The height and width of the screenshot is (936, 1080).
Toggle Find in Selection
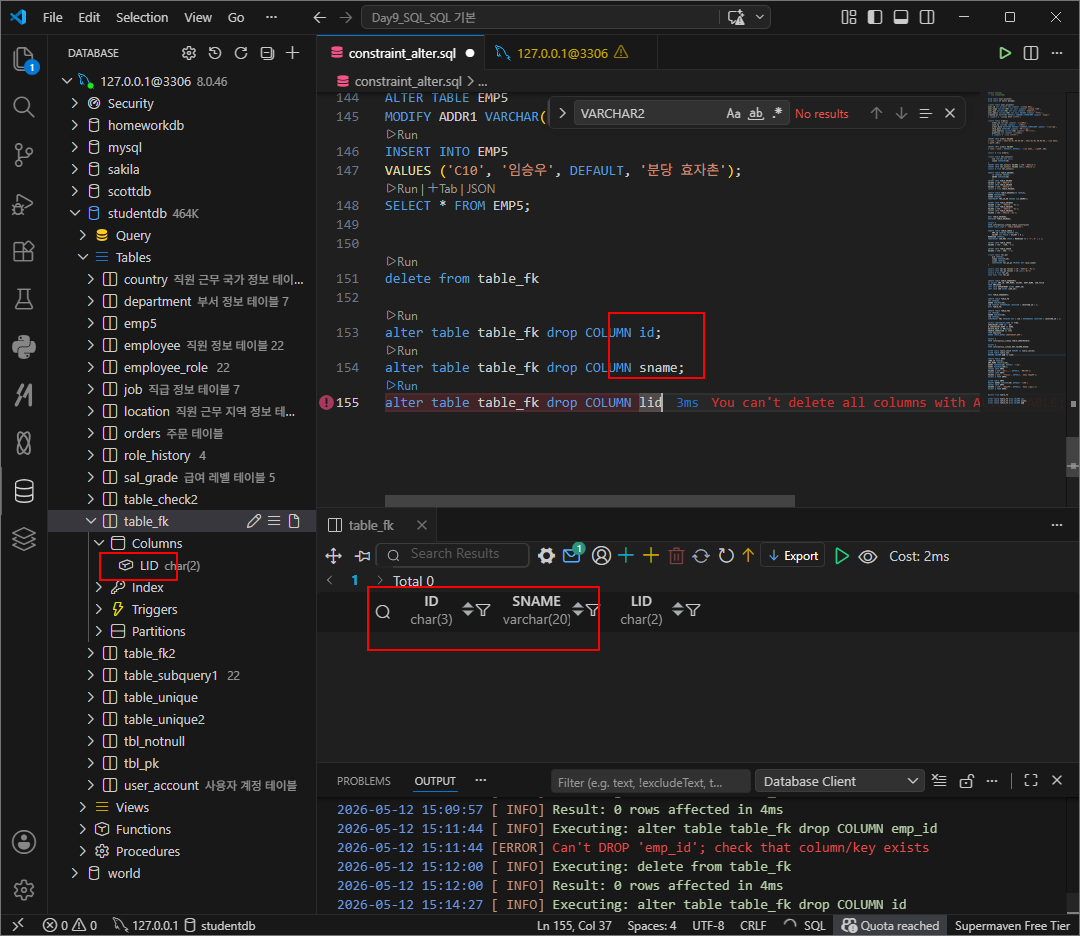click(x=926, y=114)
